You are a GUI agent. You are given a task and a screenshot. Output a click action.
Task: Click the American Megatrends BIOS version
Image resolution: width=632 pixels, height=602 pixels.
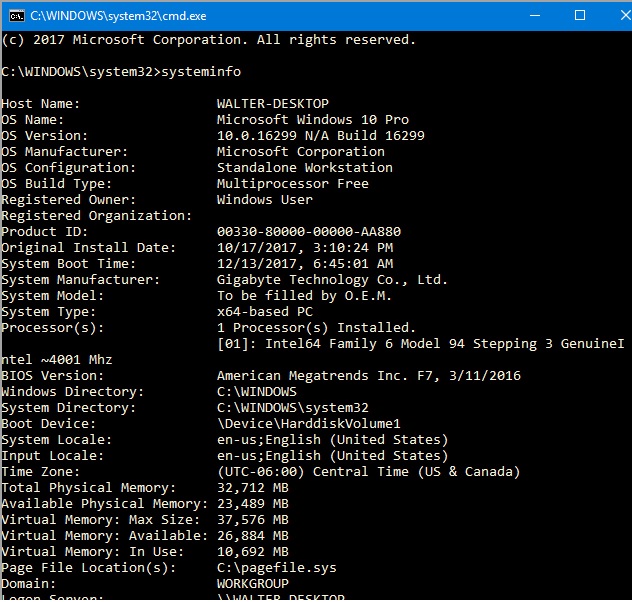368,376
